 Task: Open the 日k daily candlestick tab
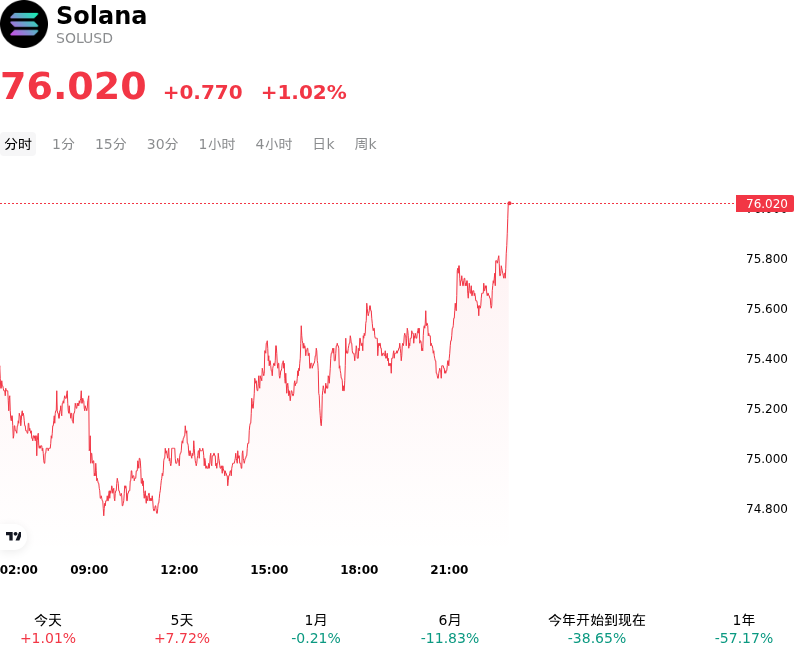323,144
